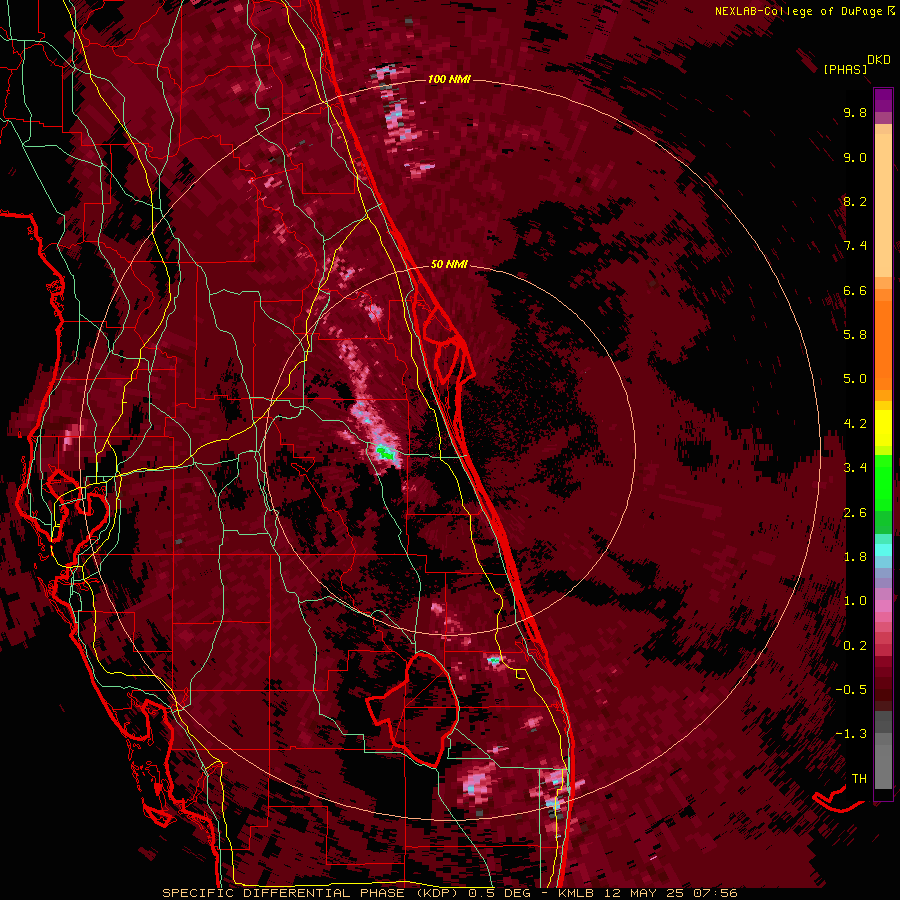Select the 100 NMI range ring label
The image size is (900, 900).
click(x=449, y=79)
